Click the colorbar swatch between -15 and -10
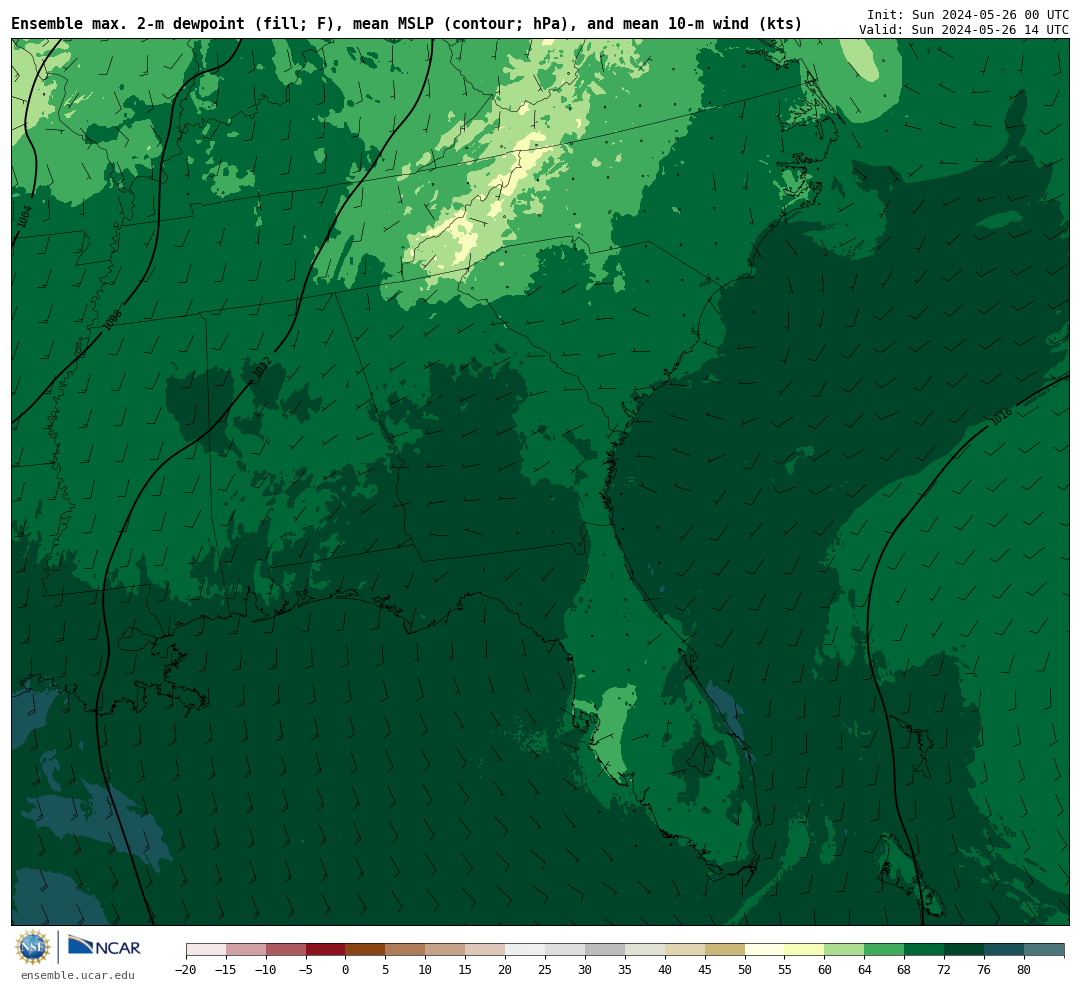The height and width of the screenshot is (988, 1080). pyautogui.click(x=246, y=949)
